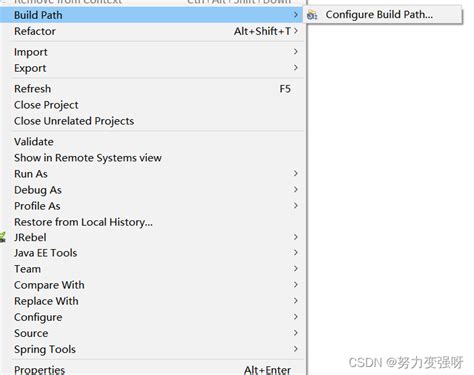Select the Build Path menu item
Image resolution: width=474 pixels, height=375 pixels.
[153, 15]
